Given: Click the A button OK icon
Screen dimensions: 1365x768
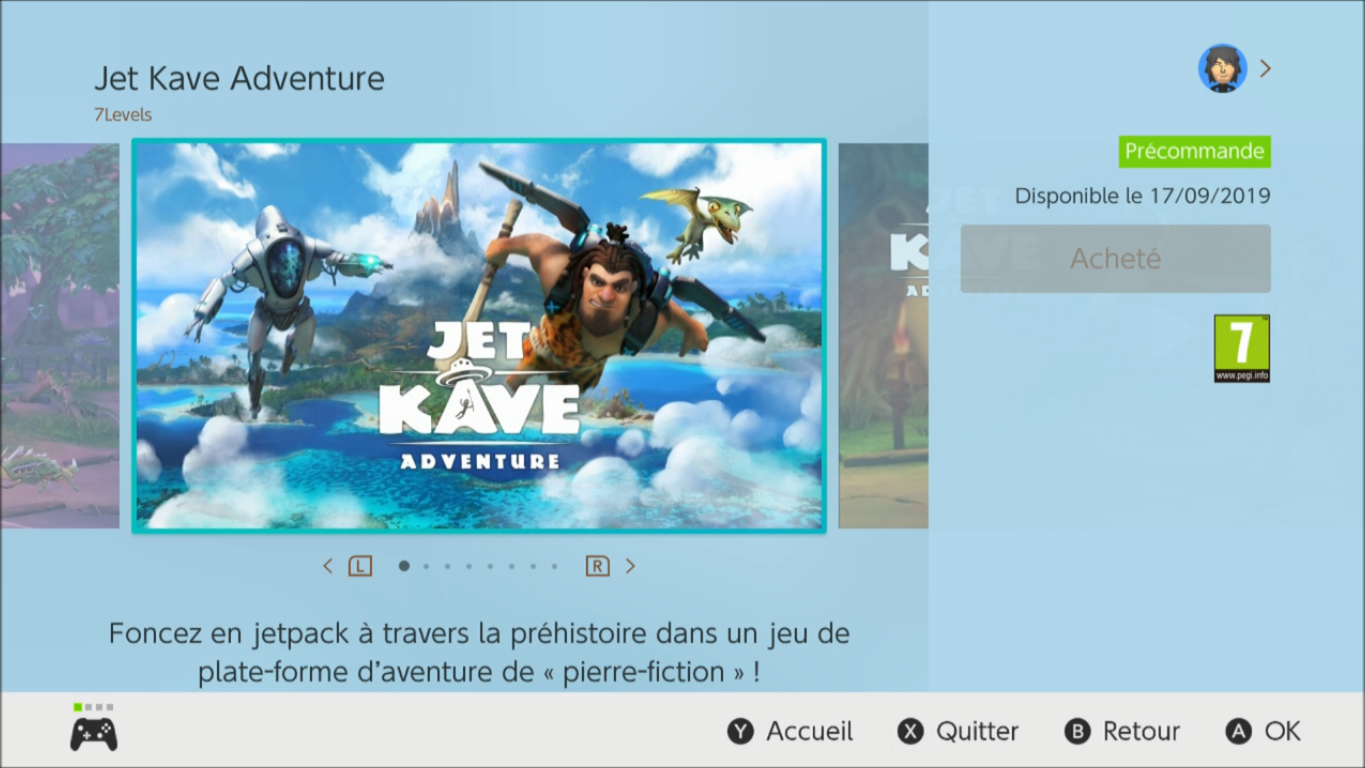Looking at the screenshot, I should pos(1238,732).
